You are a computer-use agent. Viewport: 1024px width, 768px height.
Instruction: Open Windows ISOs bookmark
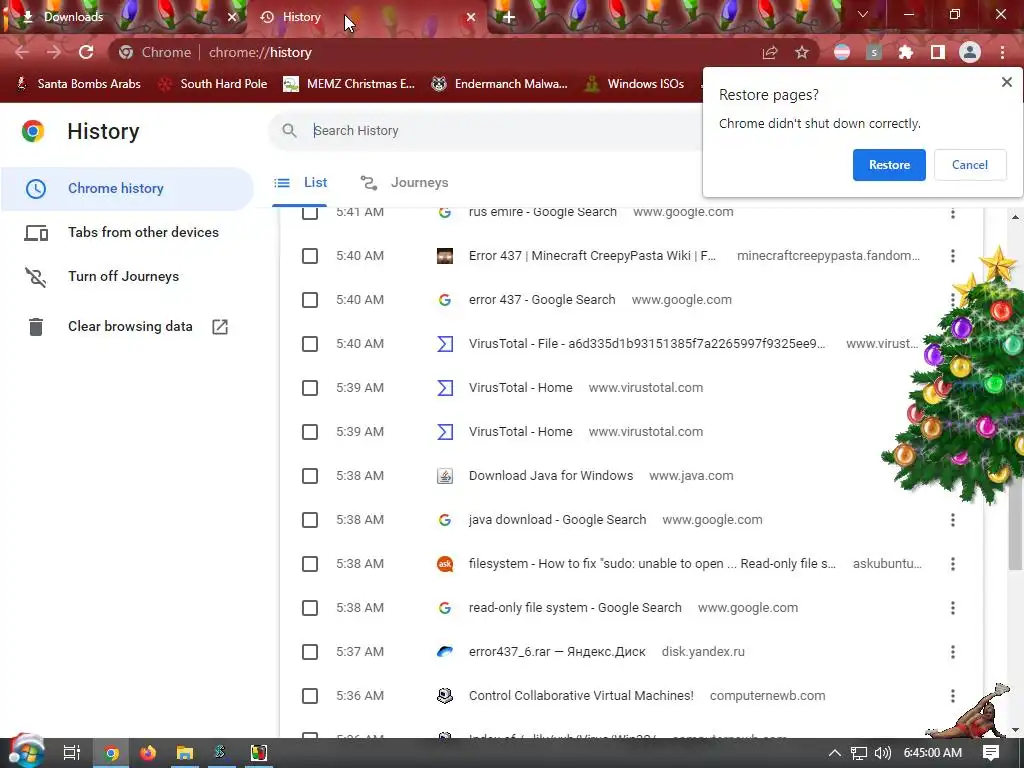coord(634,84)
